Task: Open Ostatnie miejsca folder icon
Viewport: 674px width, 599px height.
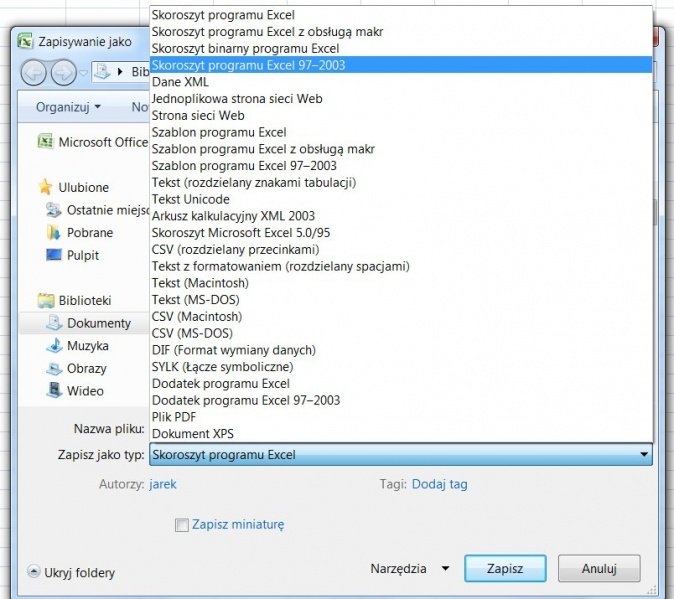Action: tap(54, 210)
